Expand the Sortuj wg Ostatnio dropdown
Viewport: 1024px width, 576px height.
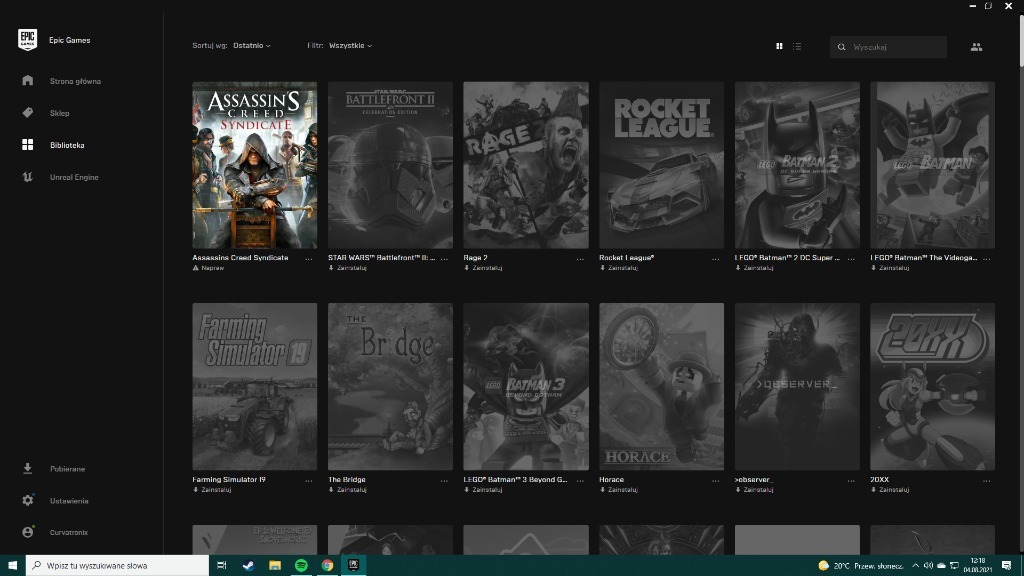click(x=251, y=46)
